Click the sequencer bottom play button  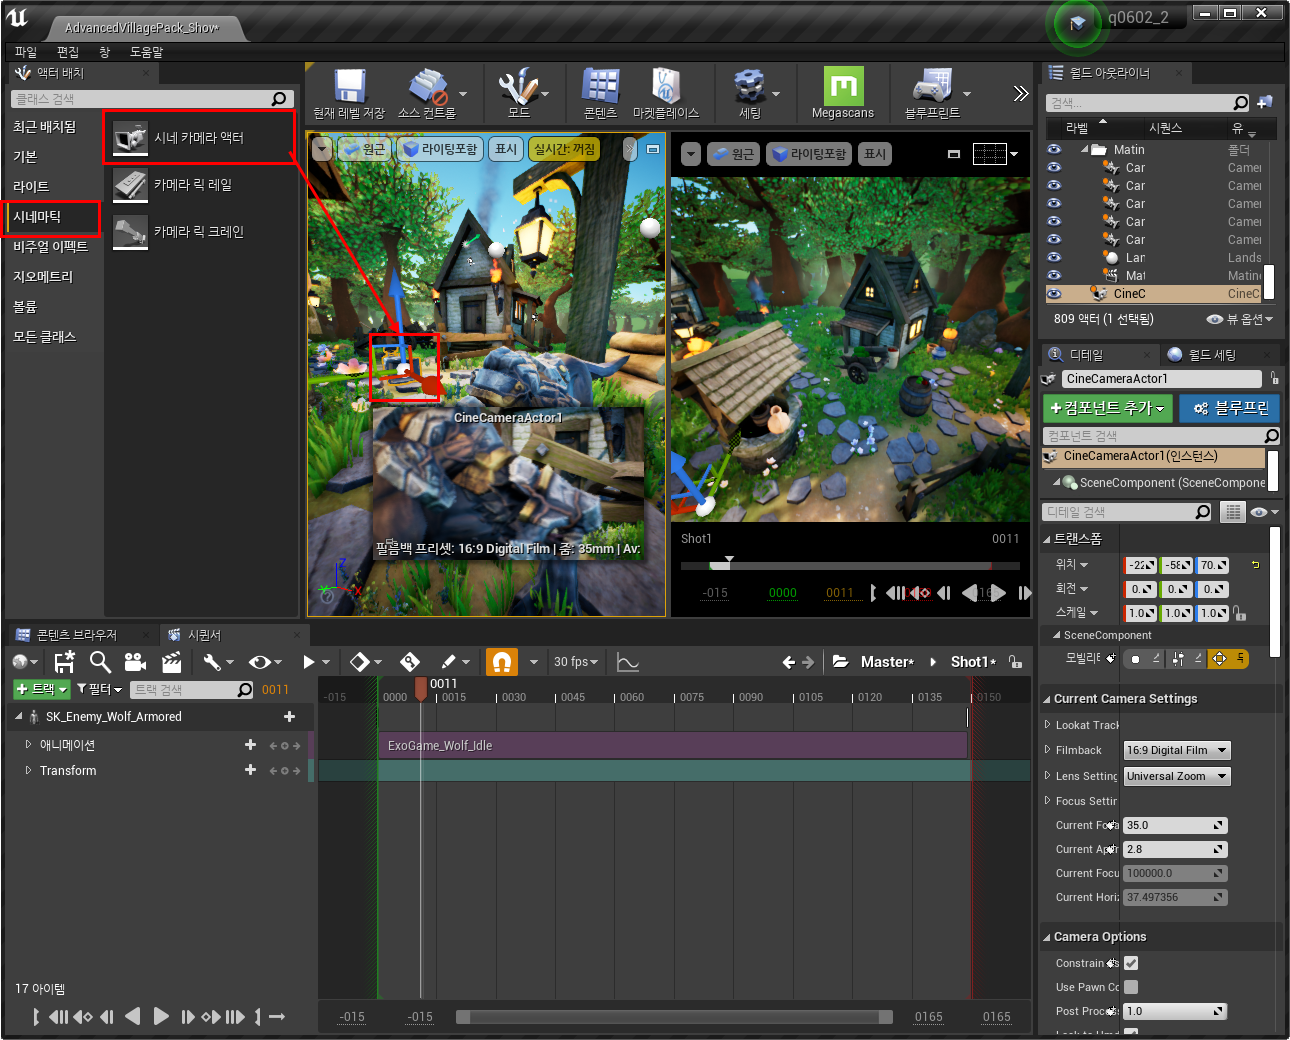click(x=161, y=1017)
